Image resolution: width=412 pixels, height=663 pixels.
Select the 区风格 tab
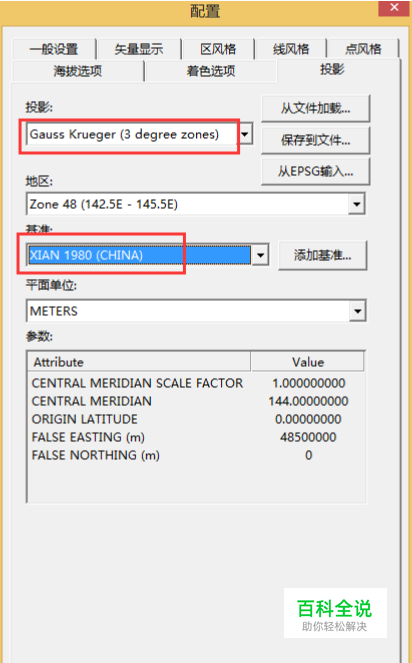(x=218, y=49)
